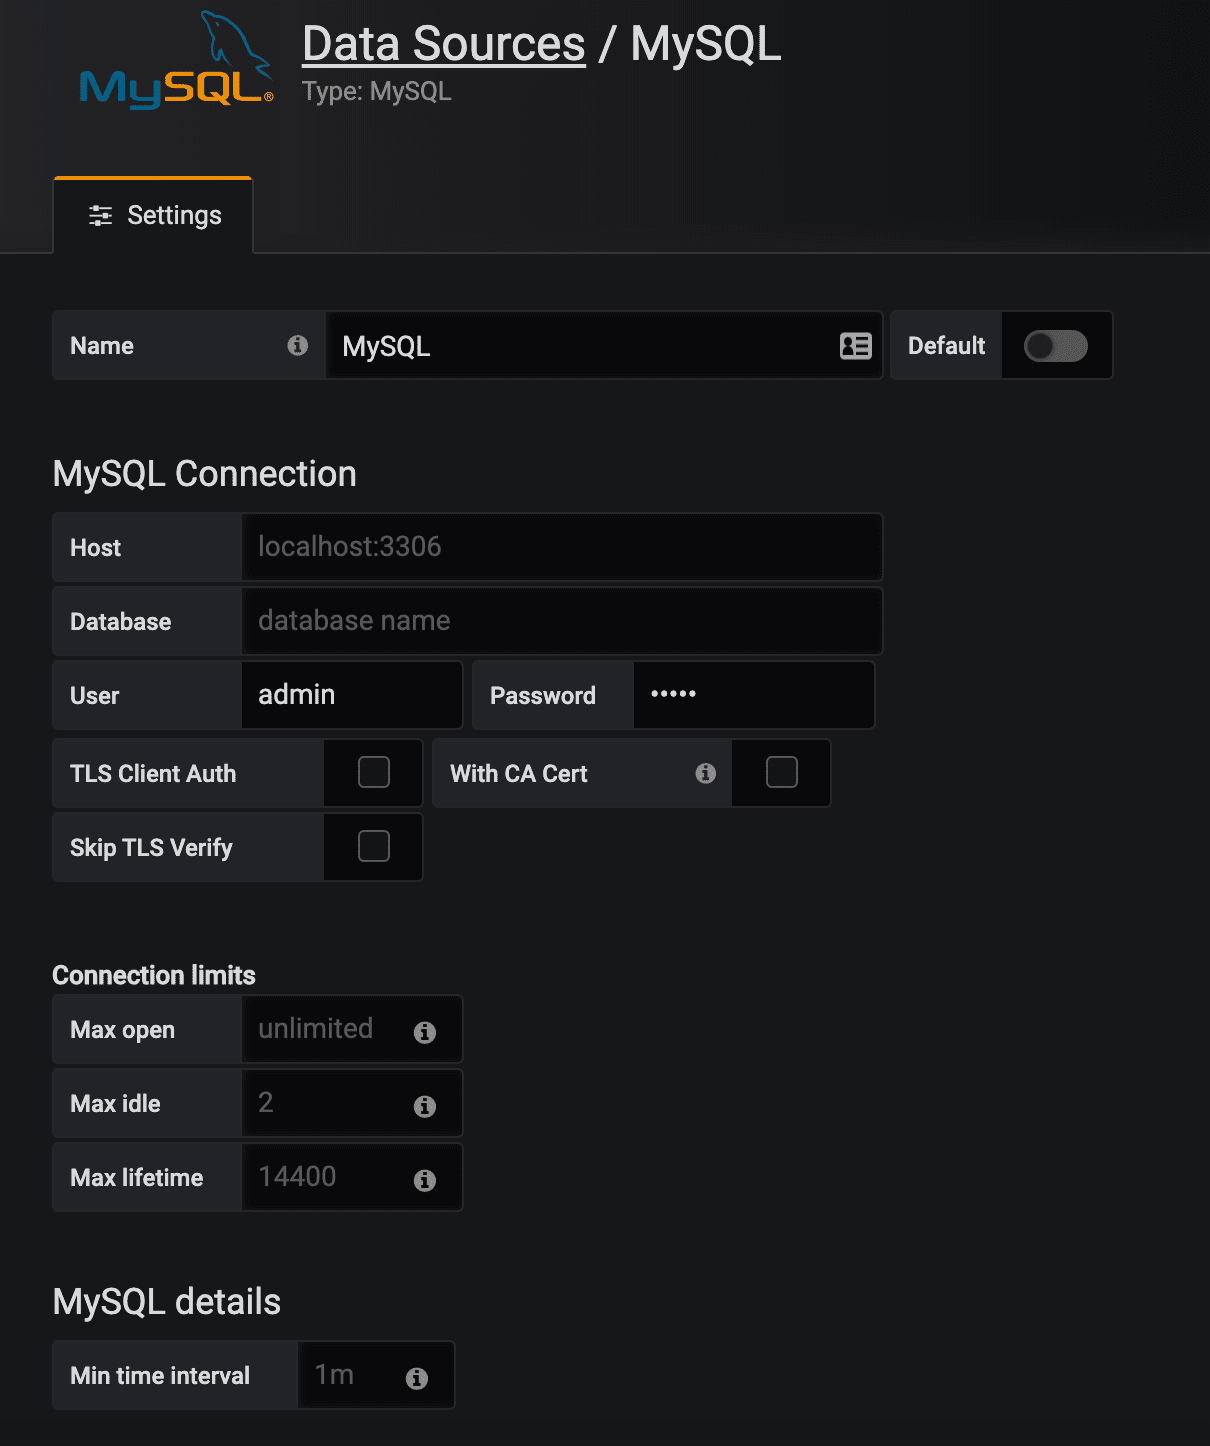Viewport: 1210px width, 1446px height.
Task: Click the Name field info icon
Action: point(297,345)
